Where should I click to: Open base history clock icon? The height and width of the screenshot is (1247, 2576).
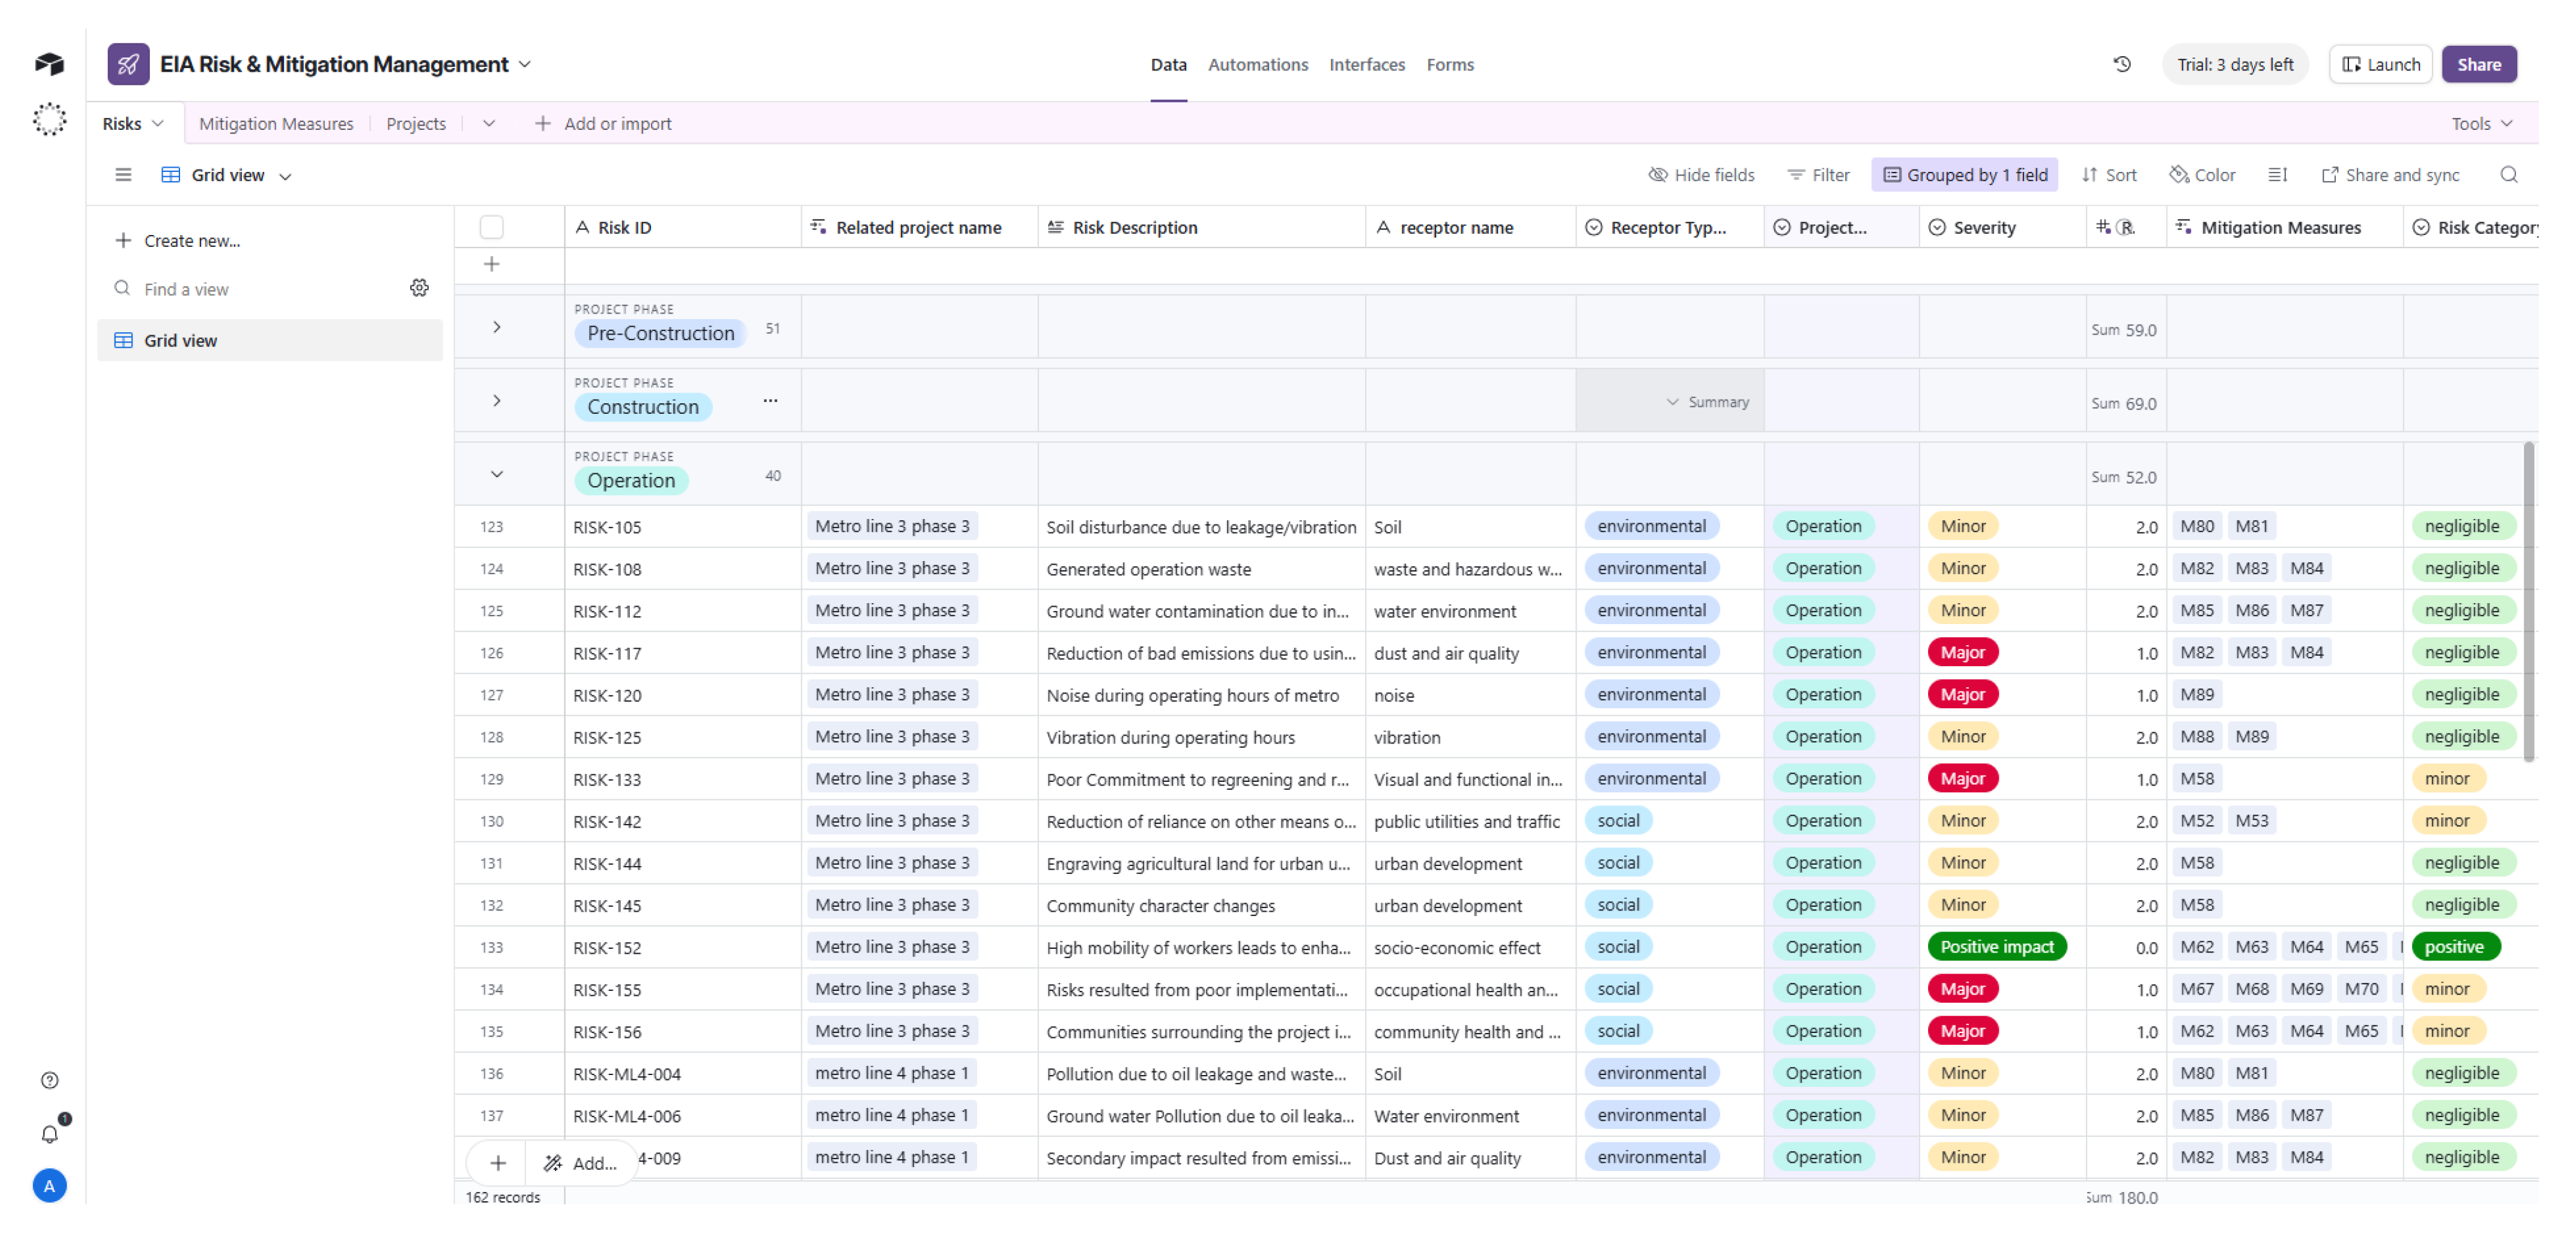pos(2121,64)
